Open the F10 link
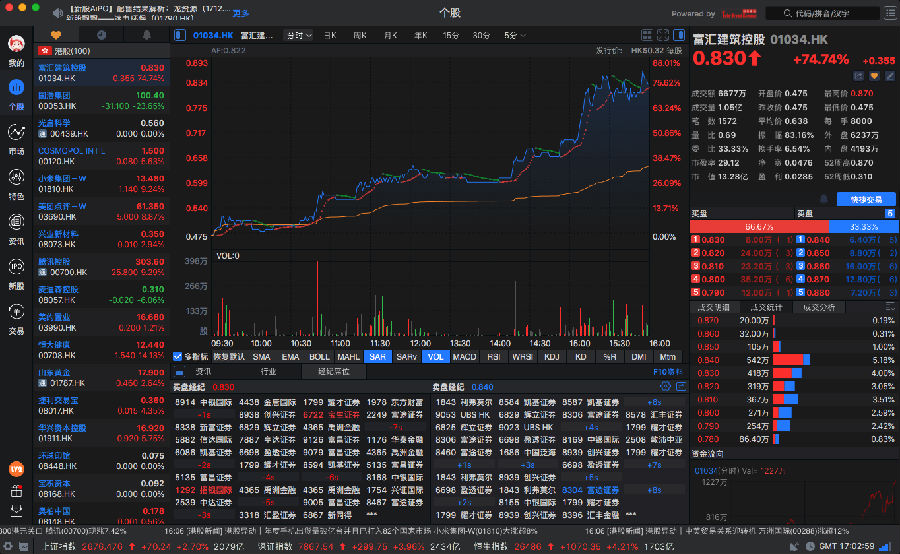Viewport: 900px width, 554px height. (x=668, y=371)
